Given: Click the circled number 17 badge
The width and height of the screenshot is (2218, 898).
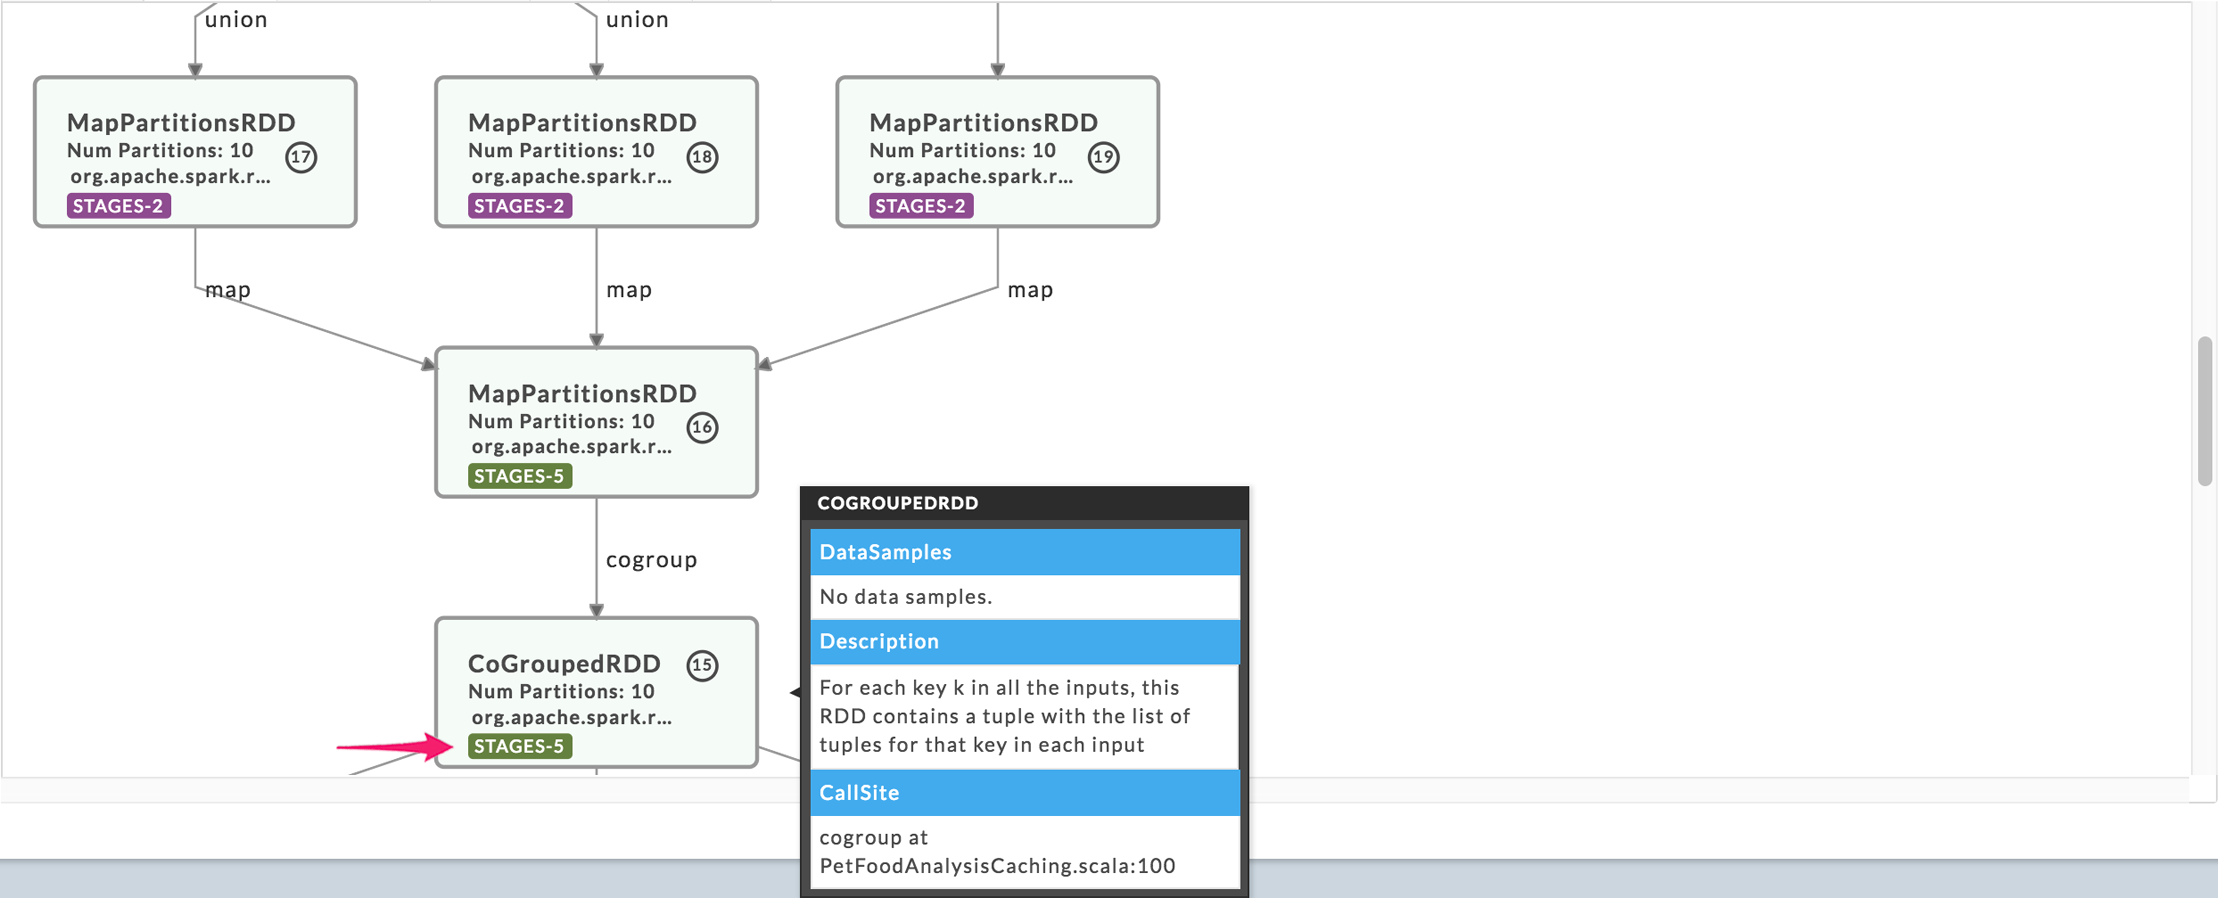Looking at the screenshot, I should tap(301, 157).
